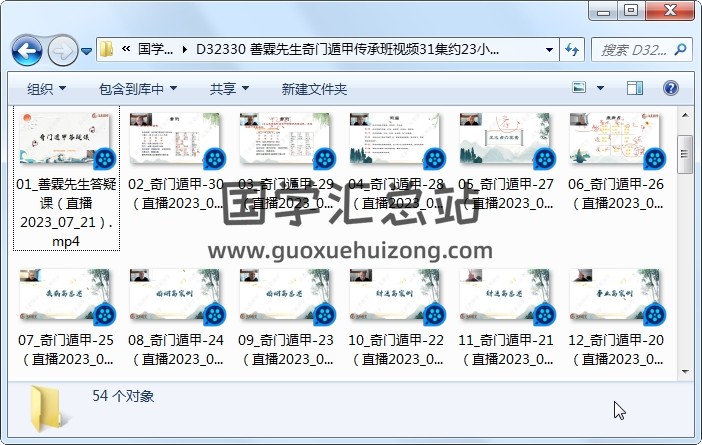Expand the breadcrumb arrow after 国学 folder
The image size is (702, 445).
(185, 49)
